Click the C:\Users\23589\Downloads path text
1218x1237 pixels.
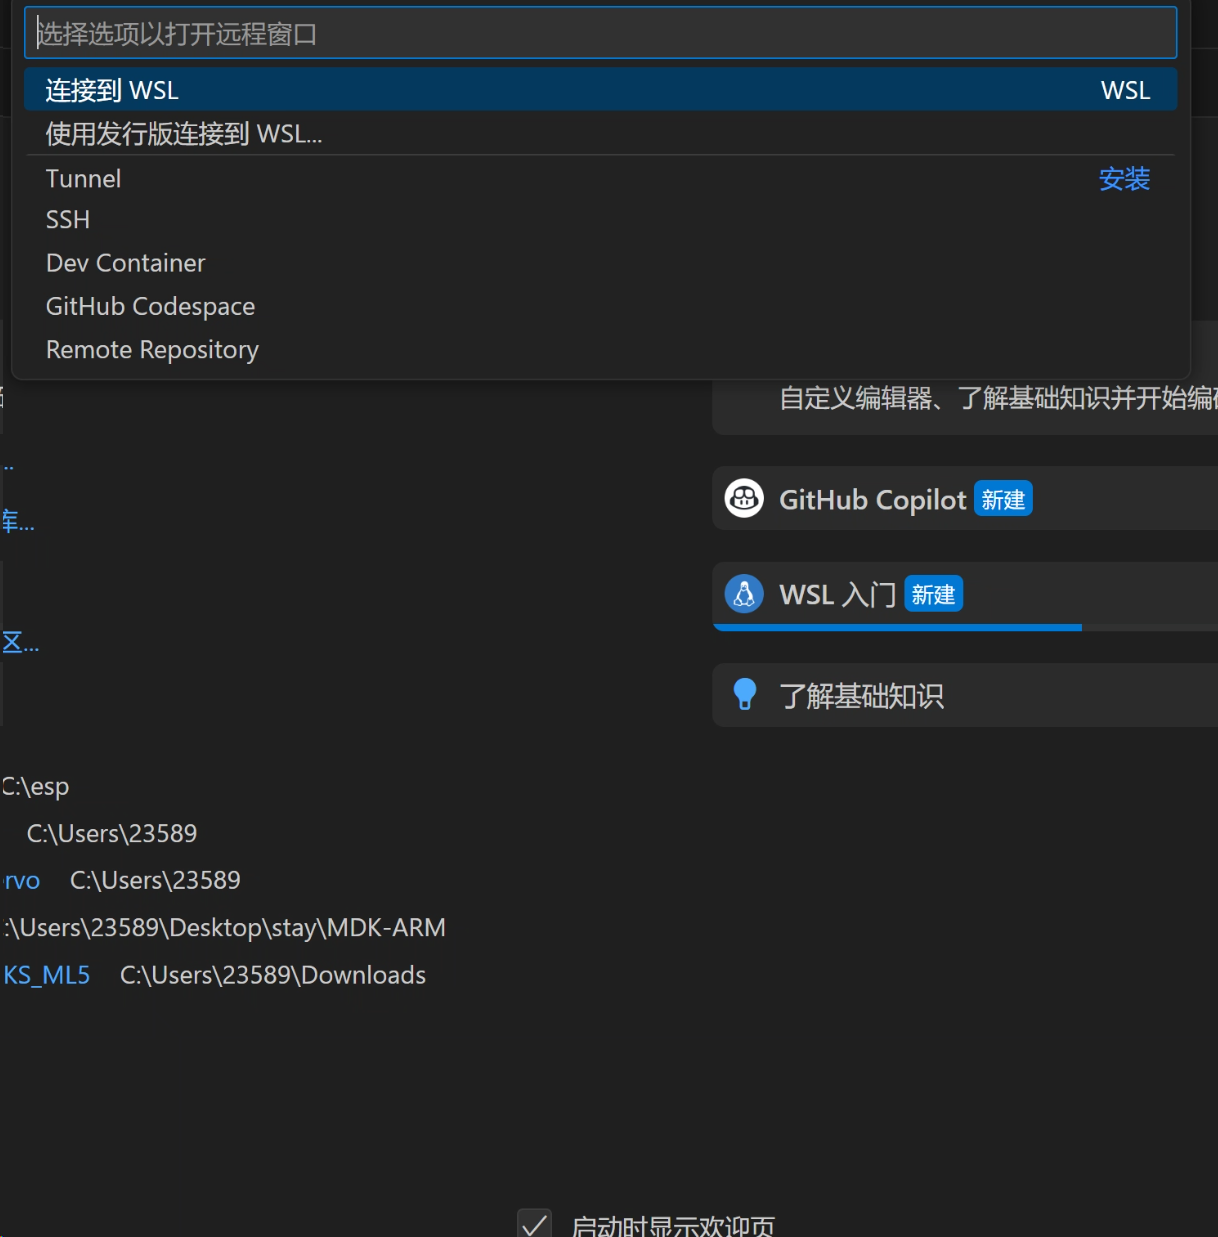(273, 975)
